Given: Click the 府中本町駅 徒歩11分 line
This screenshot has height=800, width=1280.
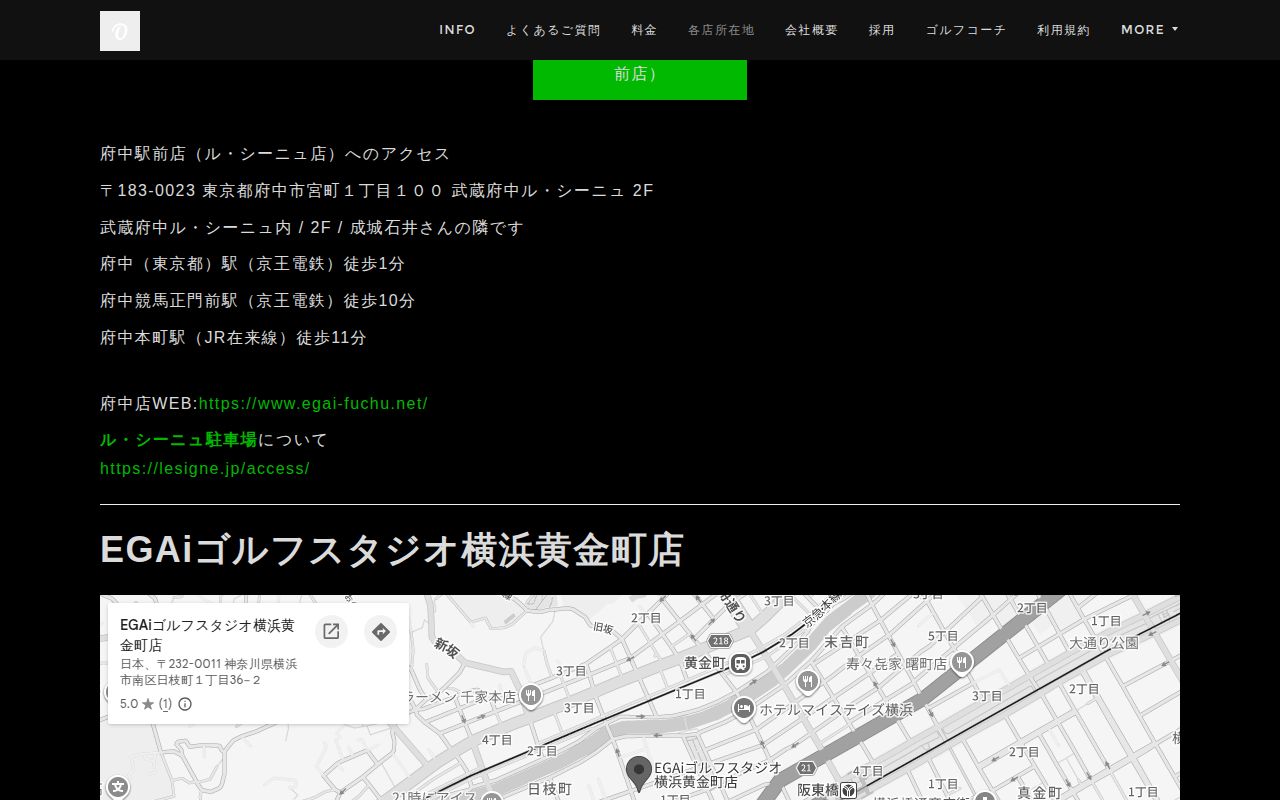Looking at the screenshot, I should click(233, 338).
